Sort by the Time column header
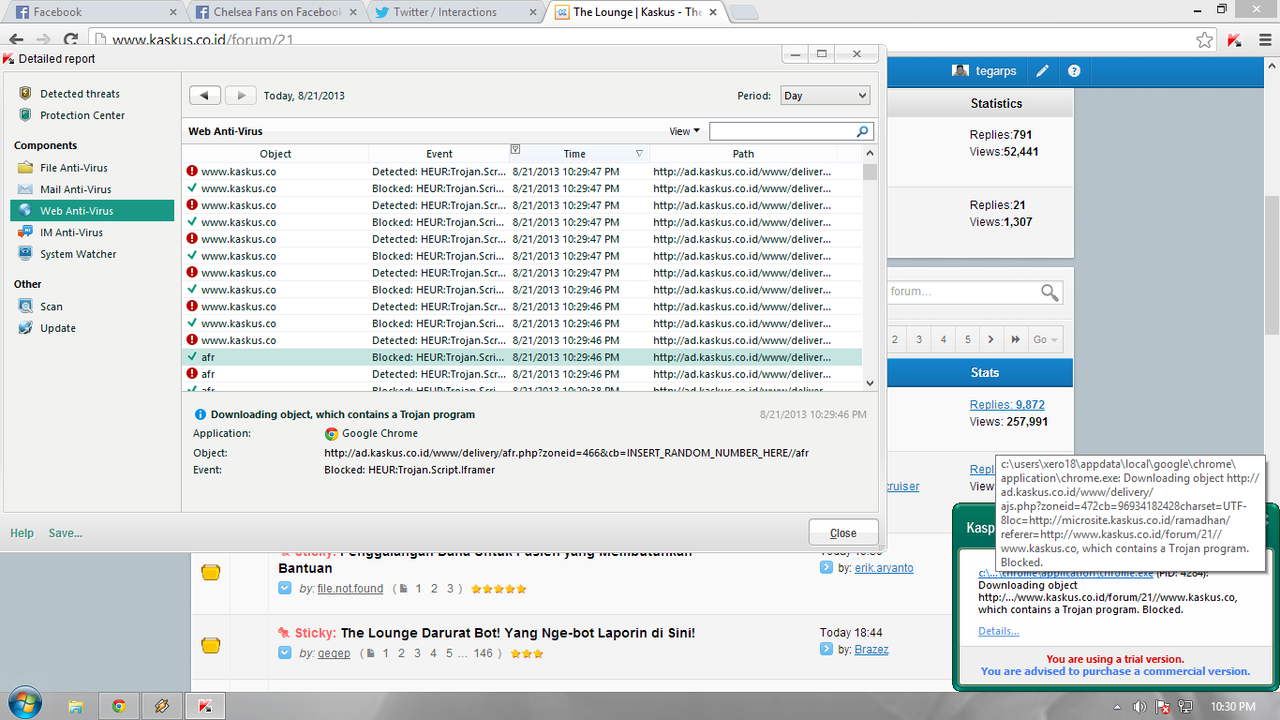 point(574,154)
